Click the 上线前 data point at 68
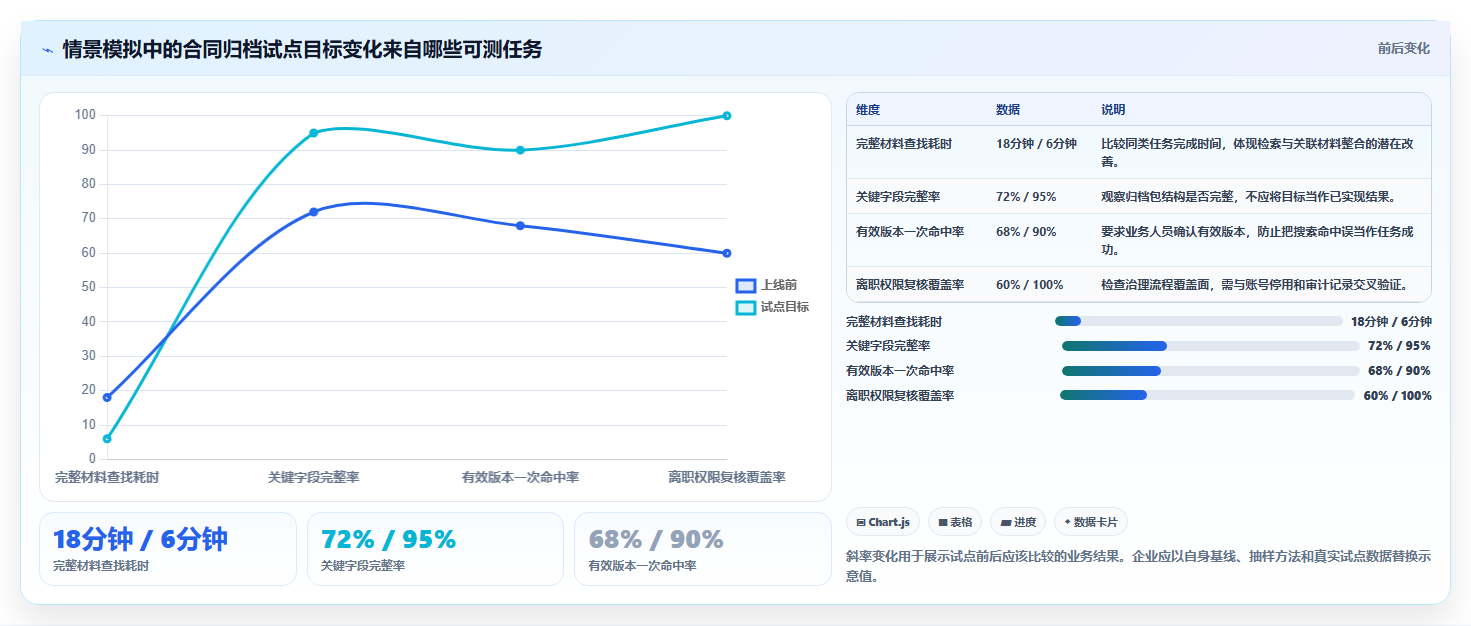The height and width of the screenshot is (626, 1471). (520, 226)
